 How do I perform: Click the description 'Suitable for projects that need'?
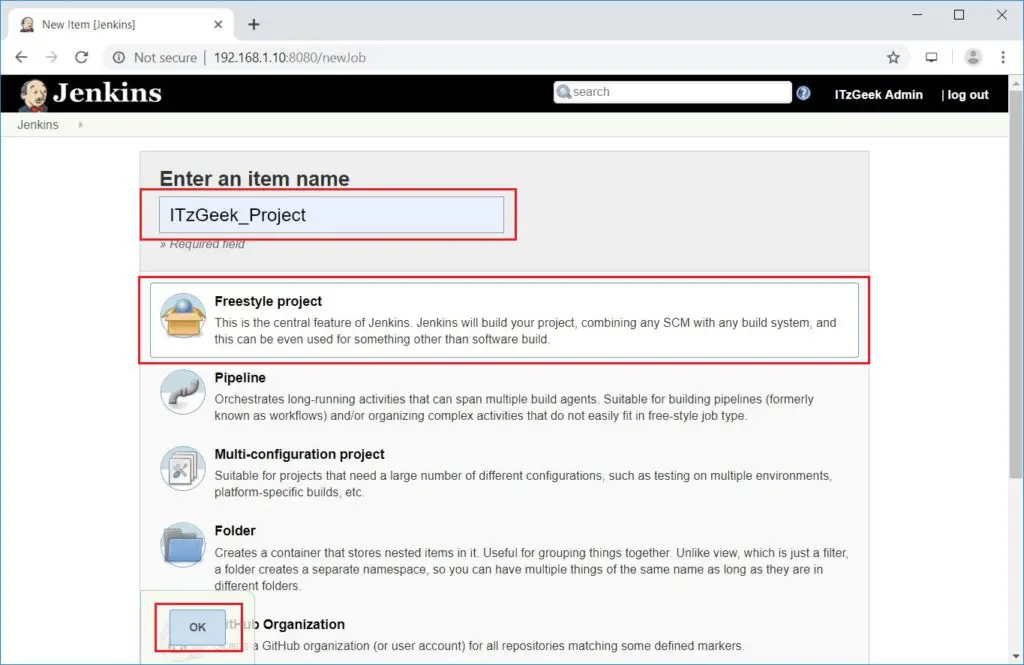coord(522,483)
